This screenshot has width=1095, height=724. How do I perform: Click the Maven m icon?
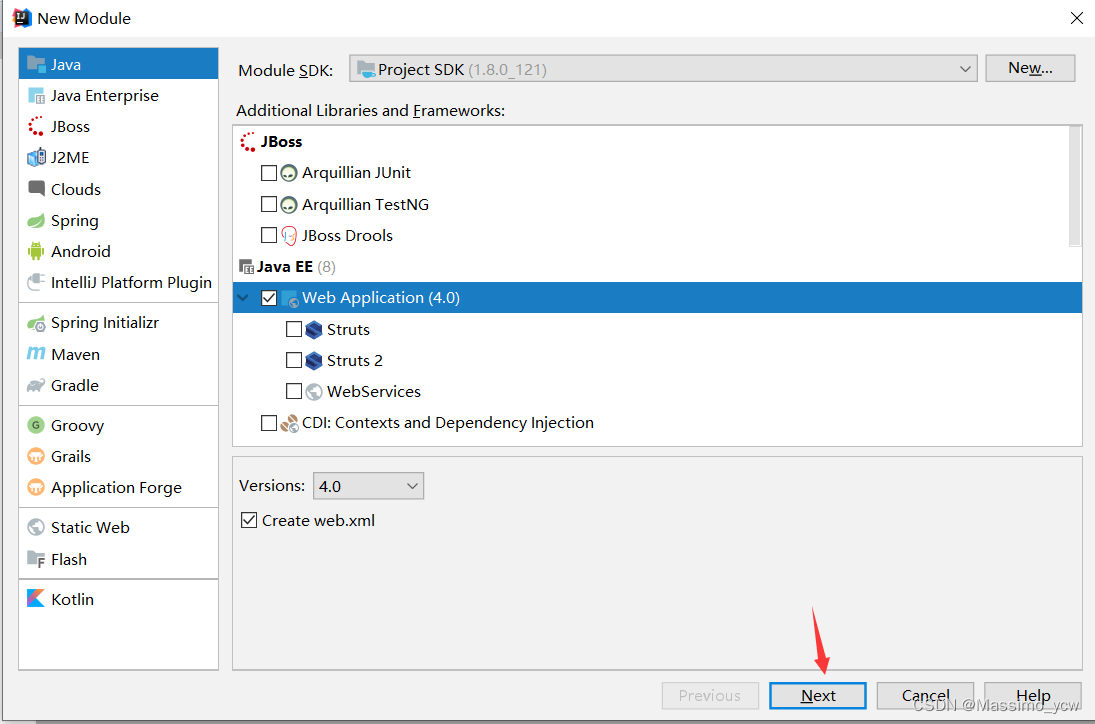coord(36,354)
